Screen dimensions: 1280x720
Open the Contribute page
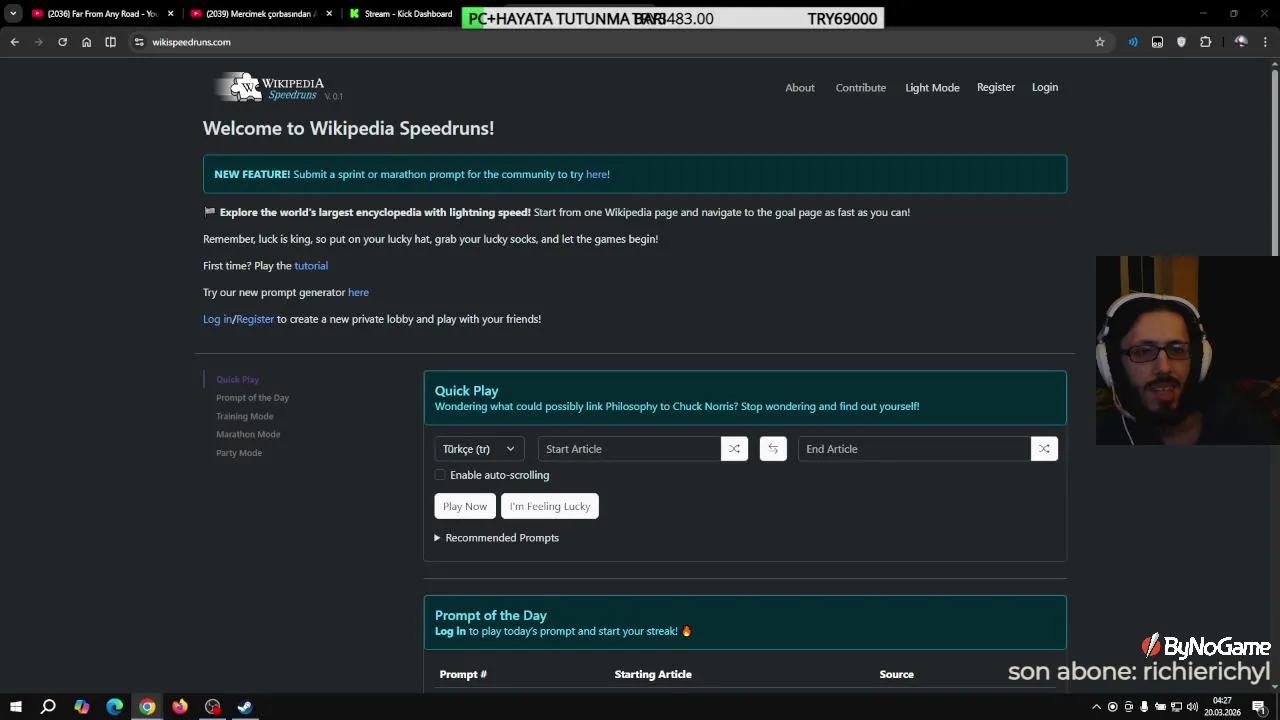pos(861,88)
